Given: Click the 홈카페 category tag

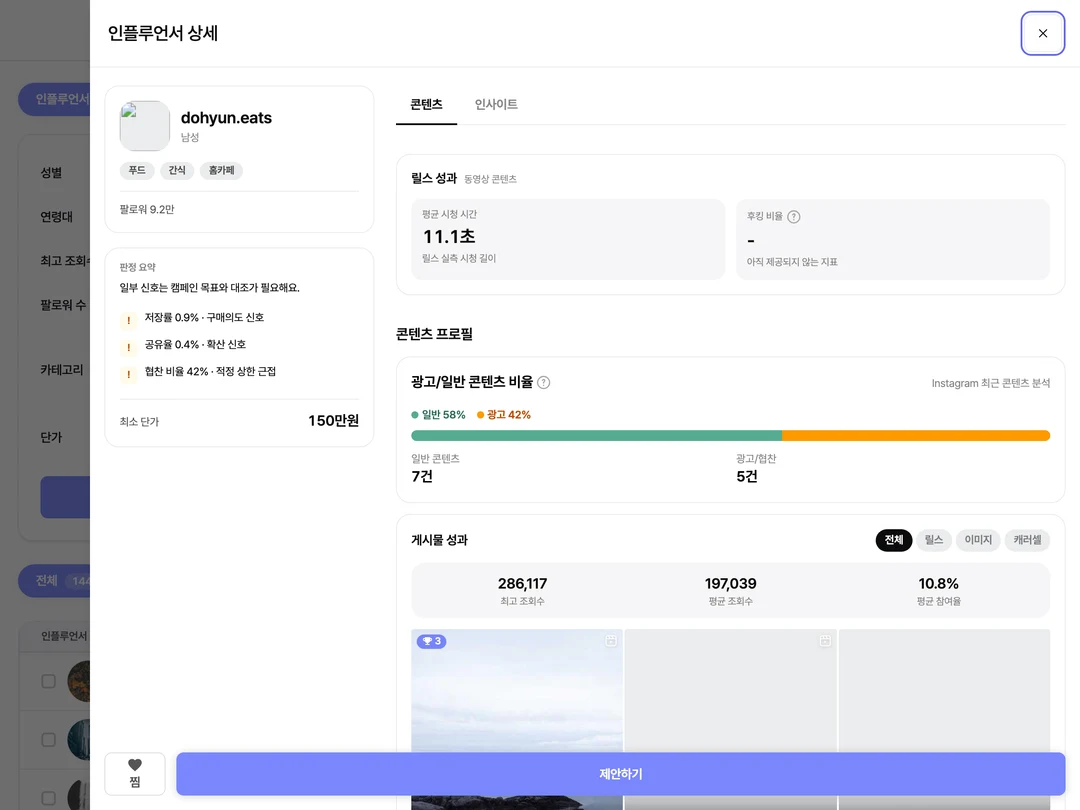Looking at the screenshot, I should pos(221,170).
